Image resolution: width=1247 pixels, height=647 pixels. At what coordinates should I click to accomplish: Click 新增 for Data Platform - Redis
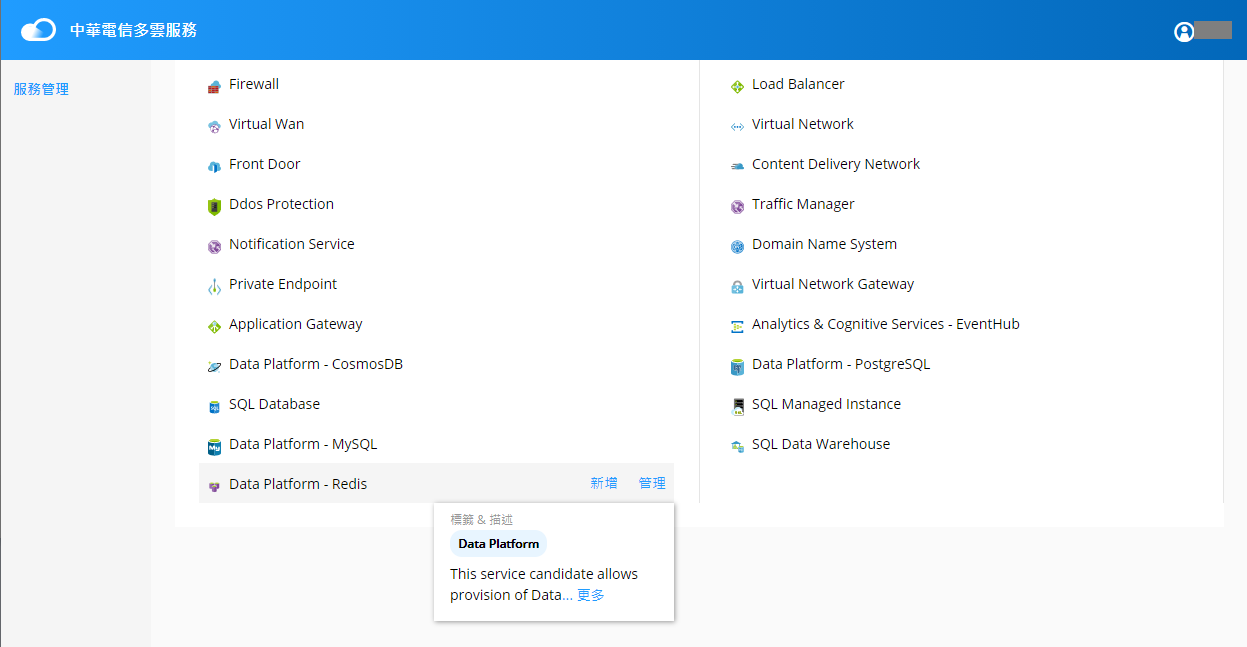coord(604,483)
